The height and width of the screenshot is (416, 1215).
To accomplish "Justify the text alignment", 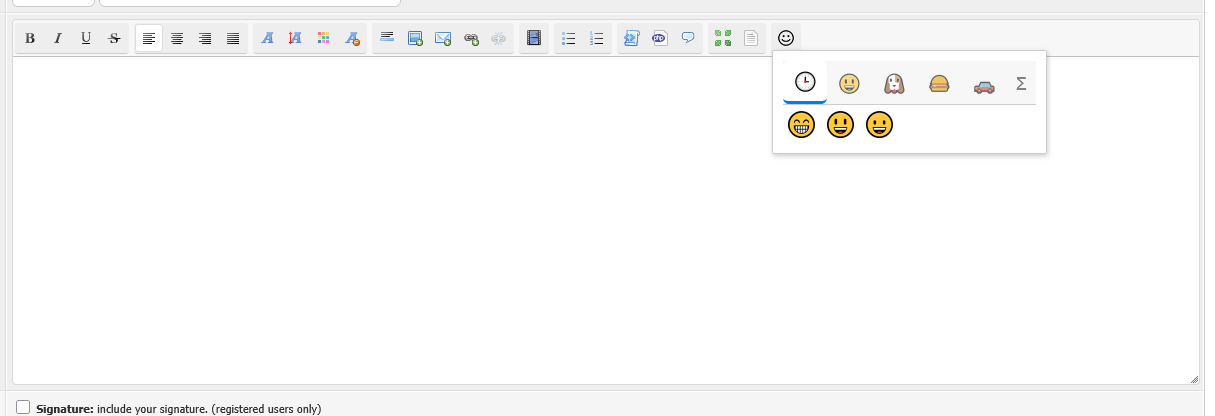I will tap(233, 39).
